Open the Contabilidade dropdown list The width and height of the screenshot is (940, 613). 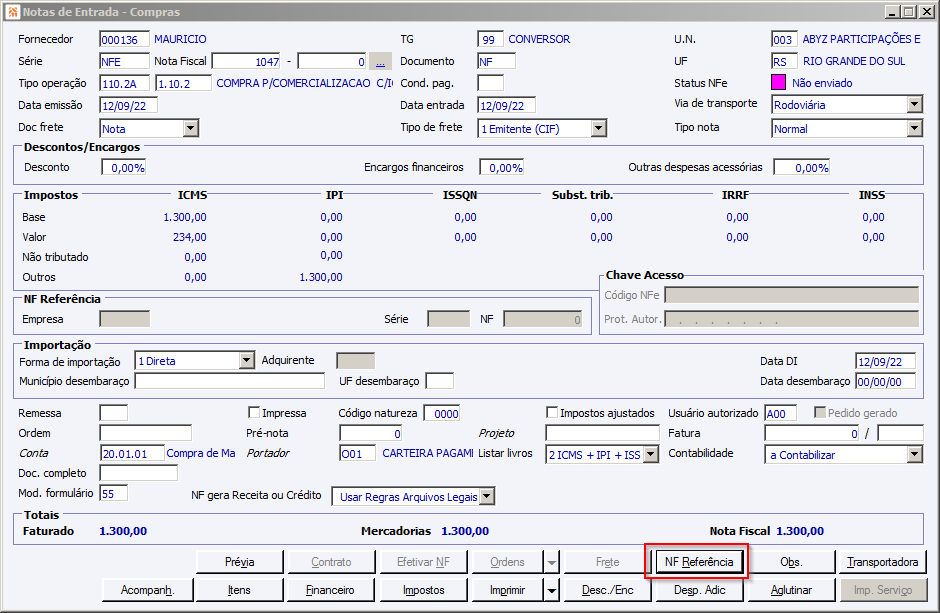pyautogui.click(x=914, y=455)
